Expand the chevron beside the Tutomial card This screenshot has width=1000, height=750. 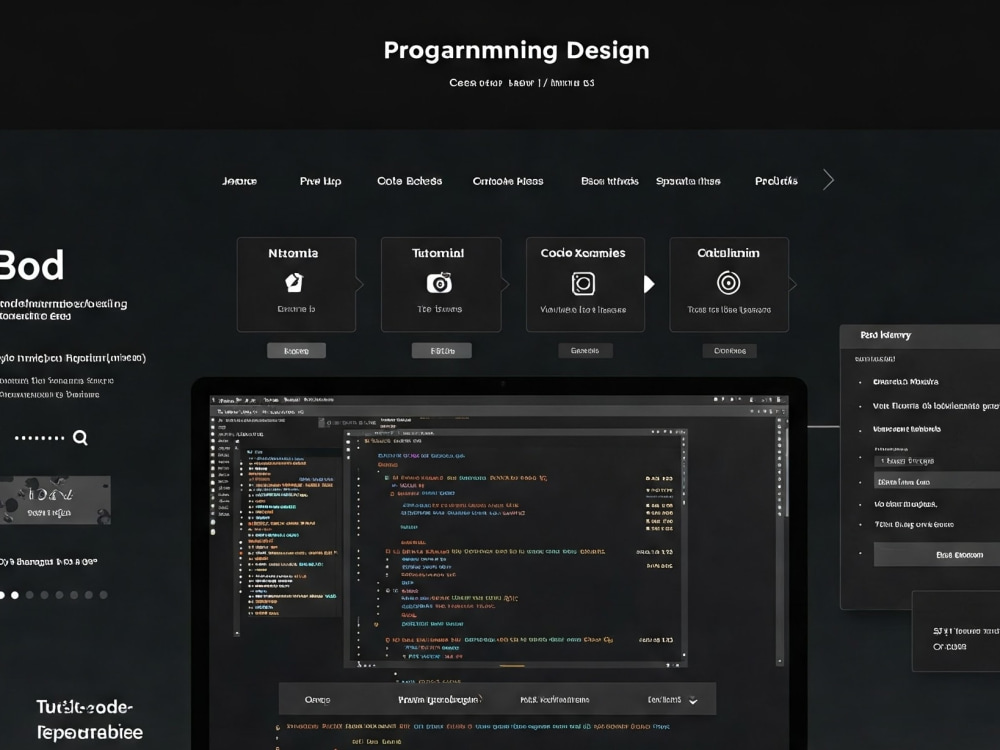[x=505, y=284]
